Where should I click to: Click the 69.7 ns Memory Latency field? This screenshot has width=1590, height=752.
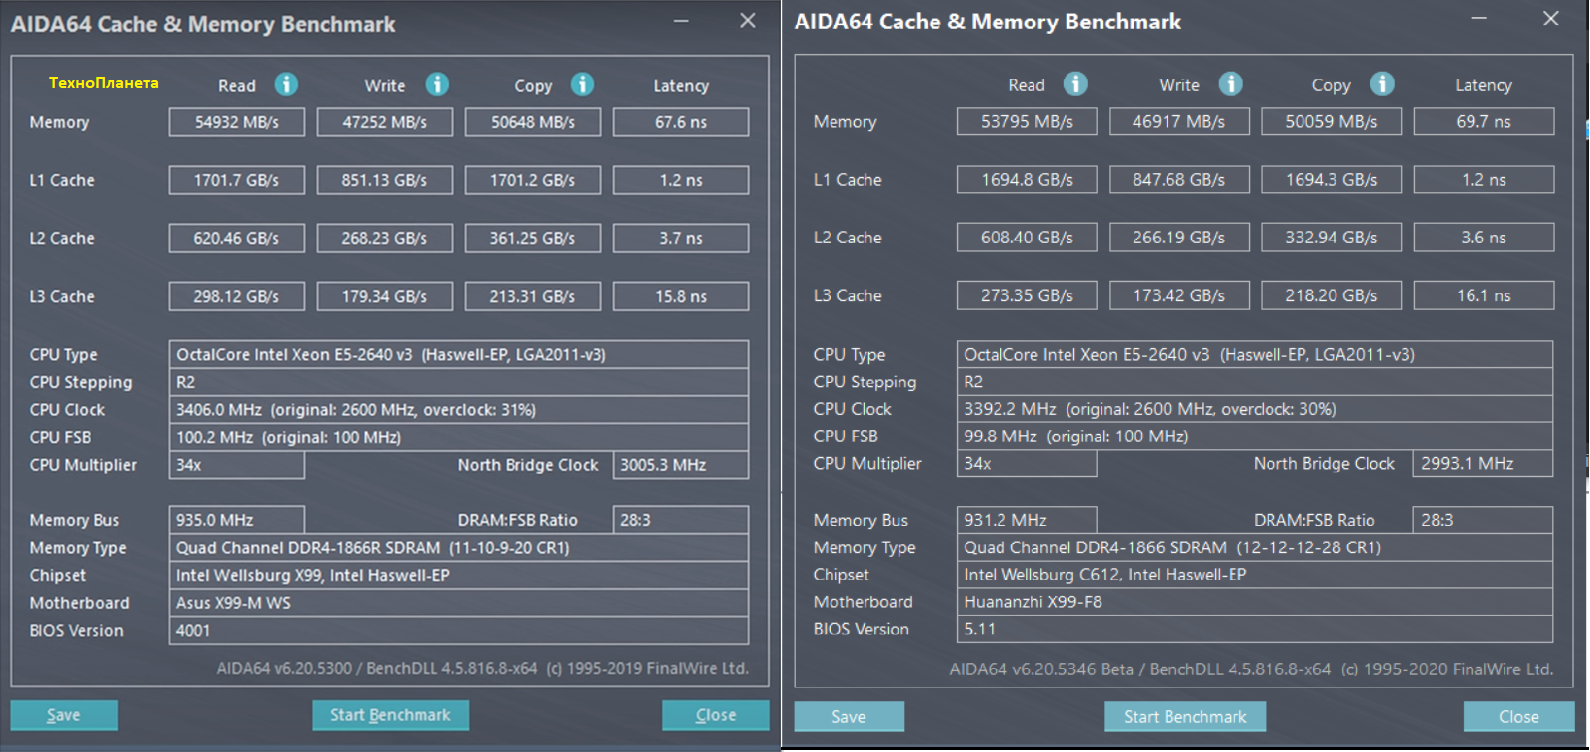(1483, 121)
